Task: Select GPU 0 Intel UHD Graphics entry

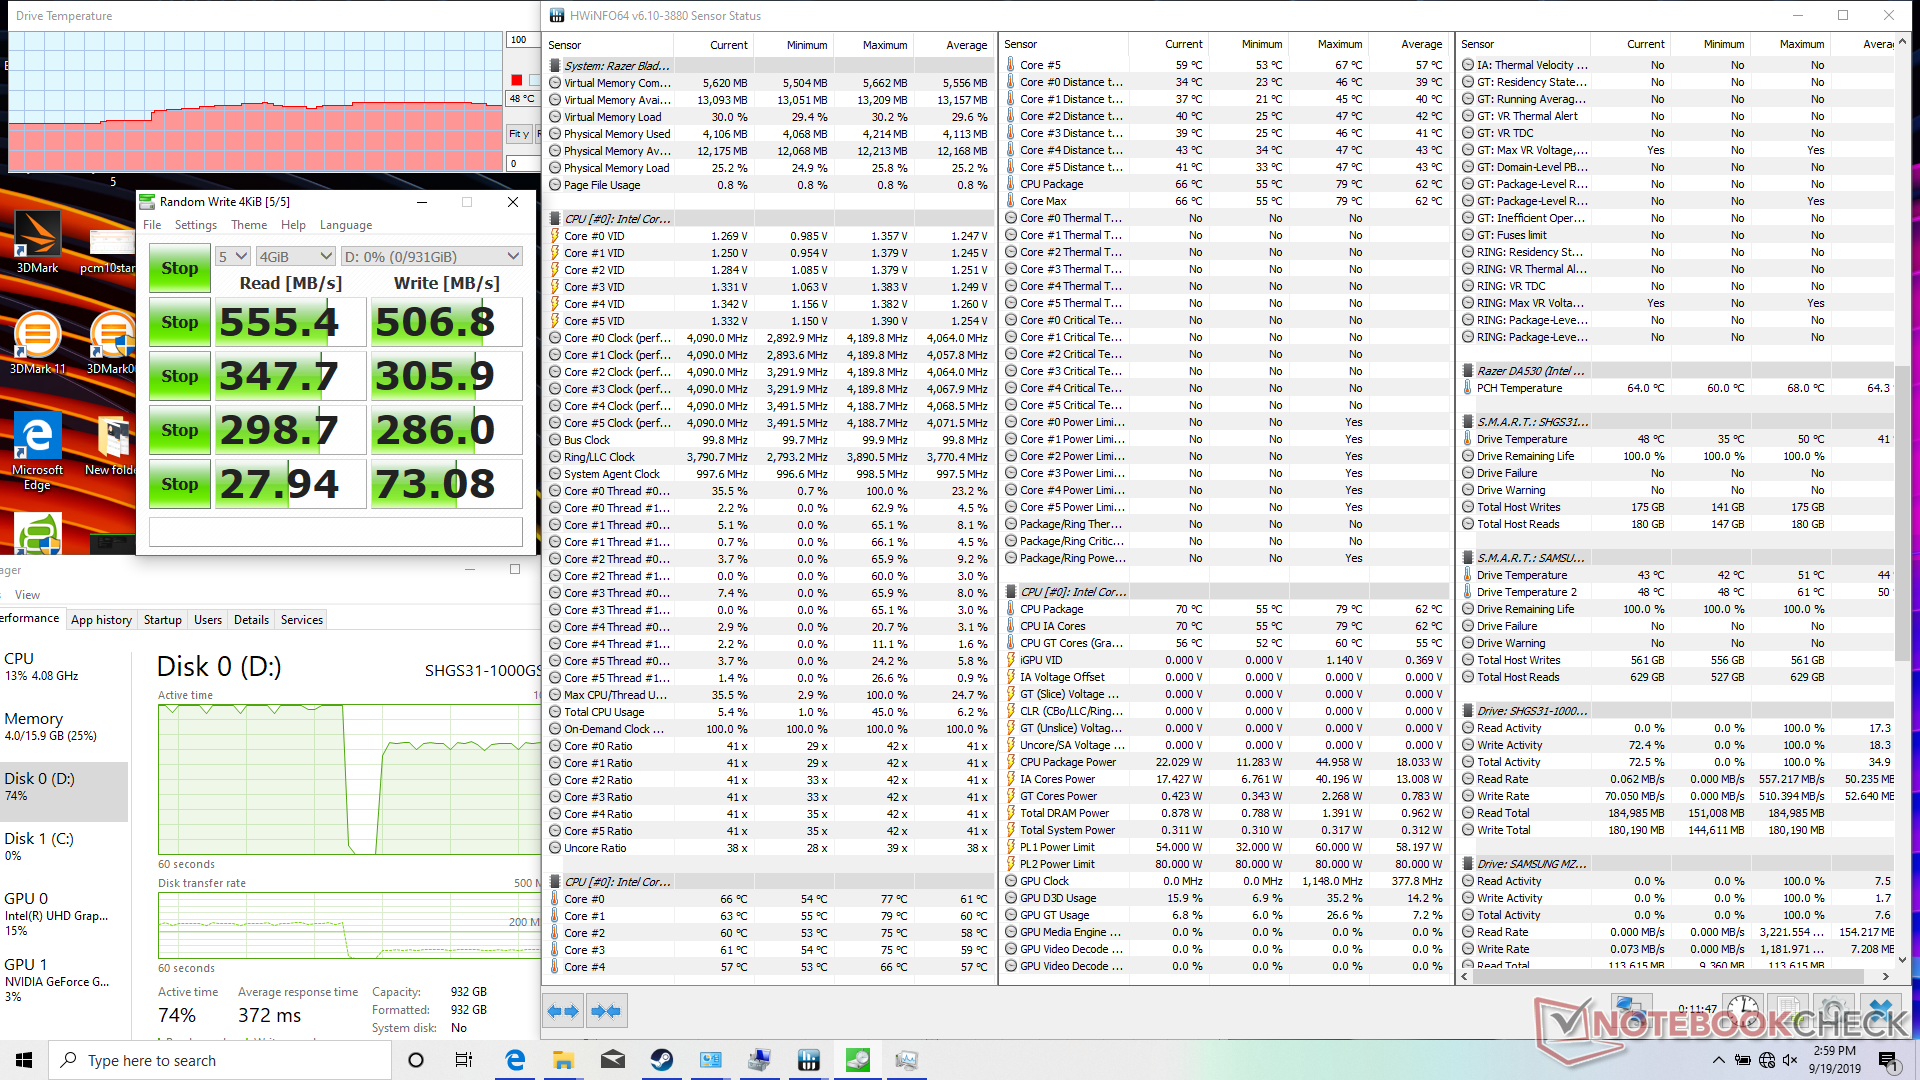Action: tap(64, 914)
